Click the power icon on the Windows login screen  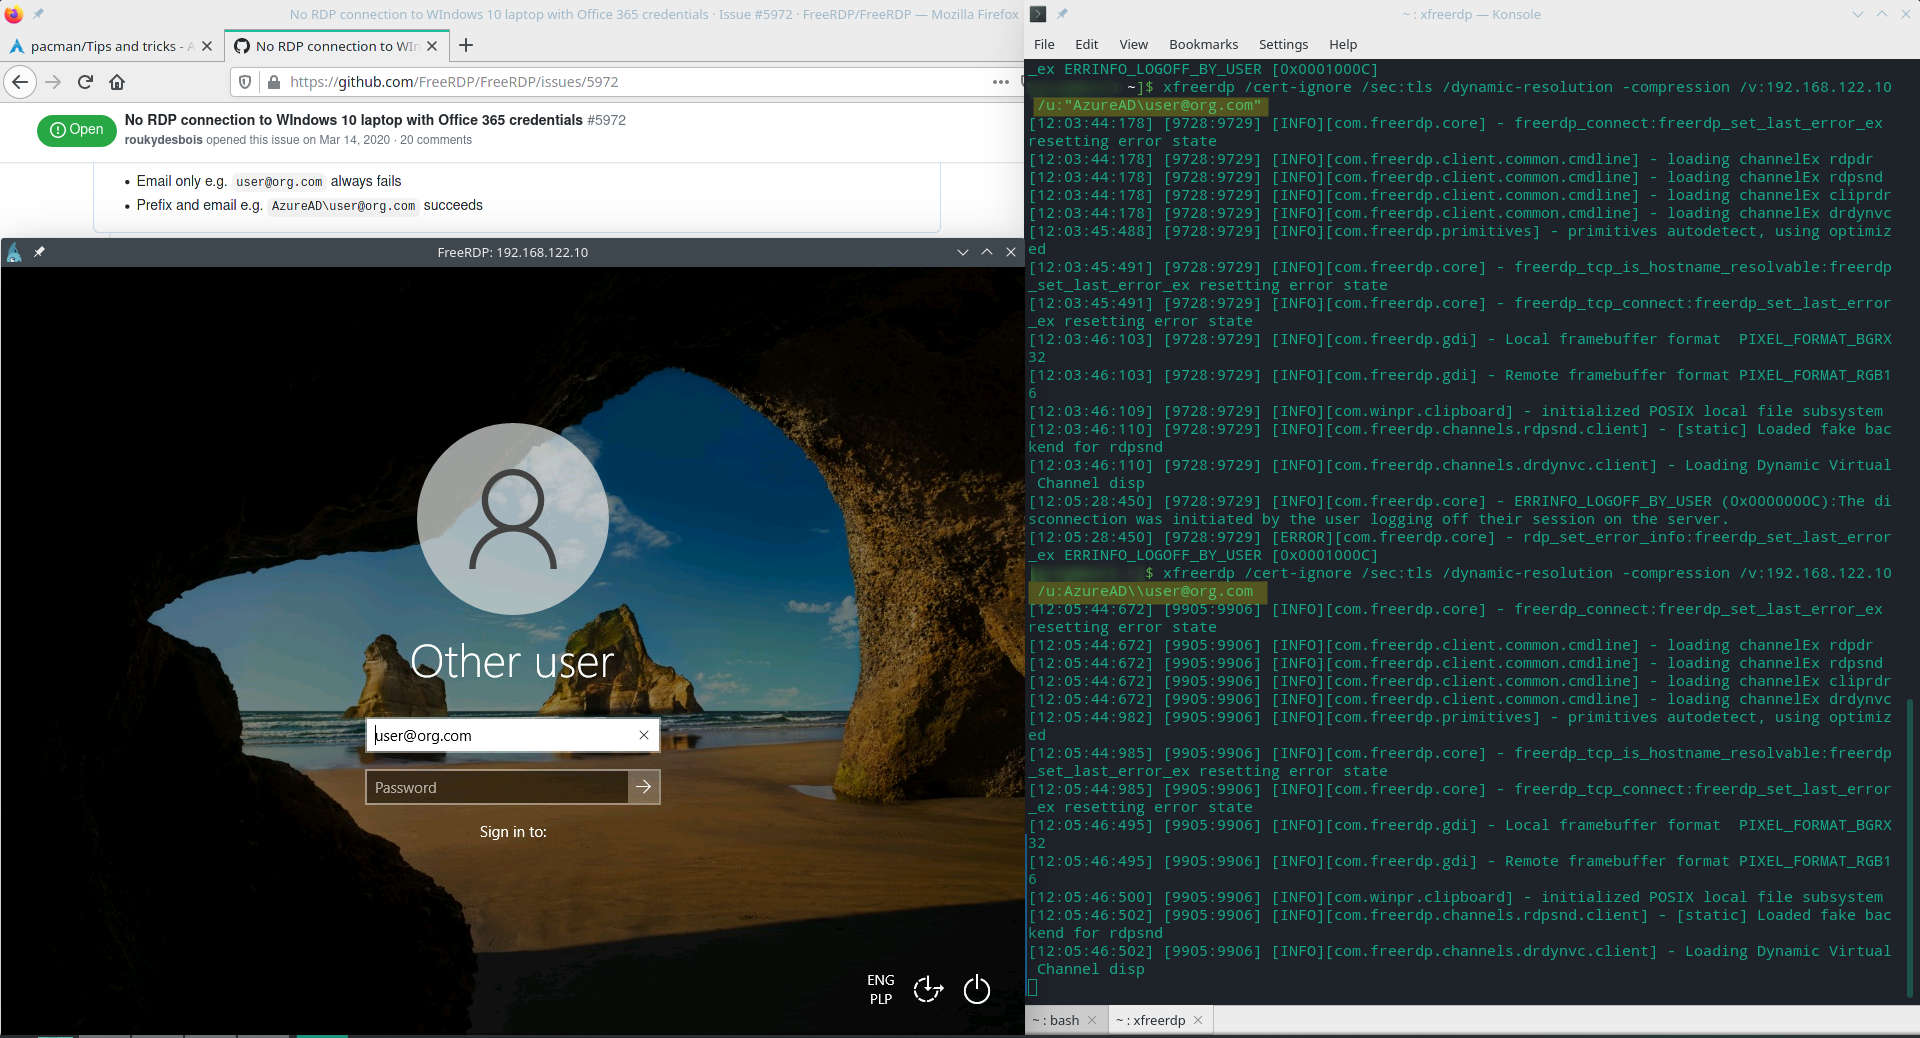click(x=976, y=990)
